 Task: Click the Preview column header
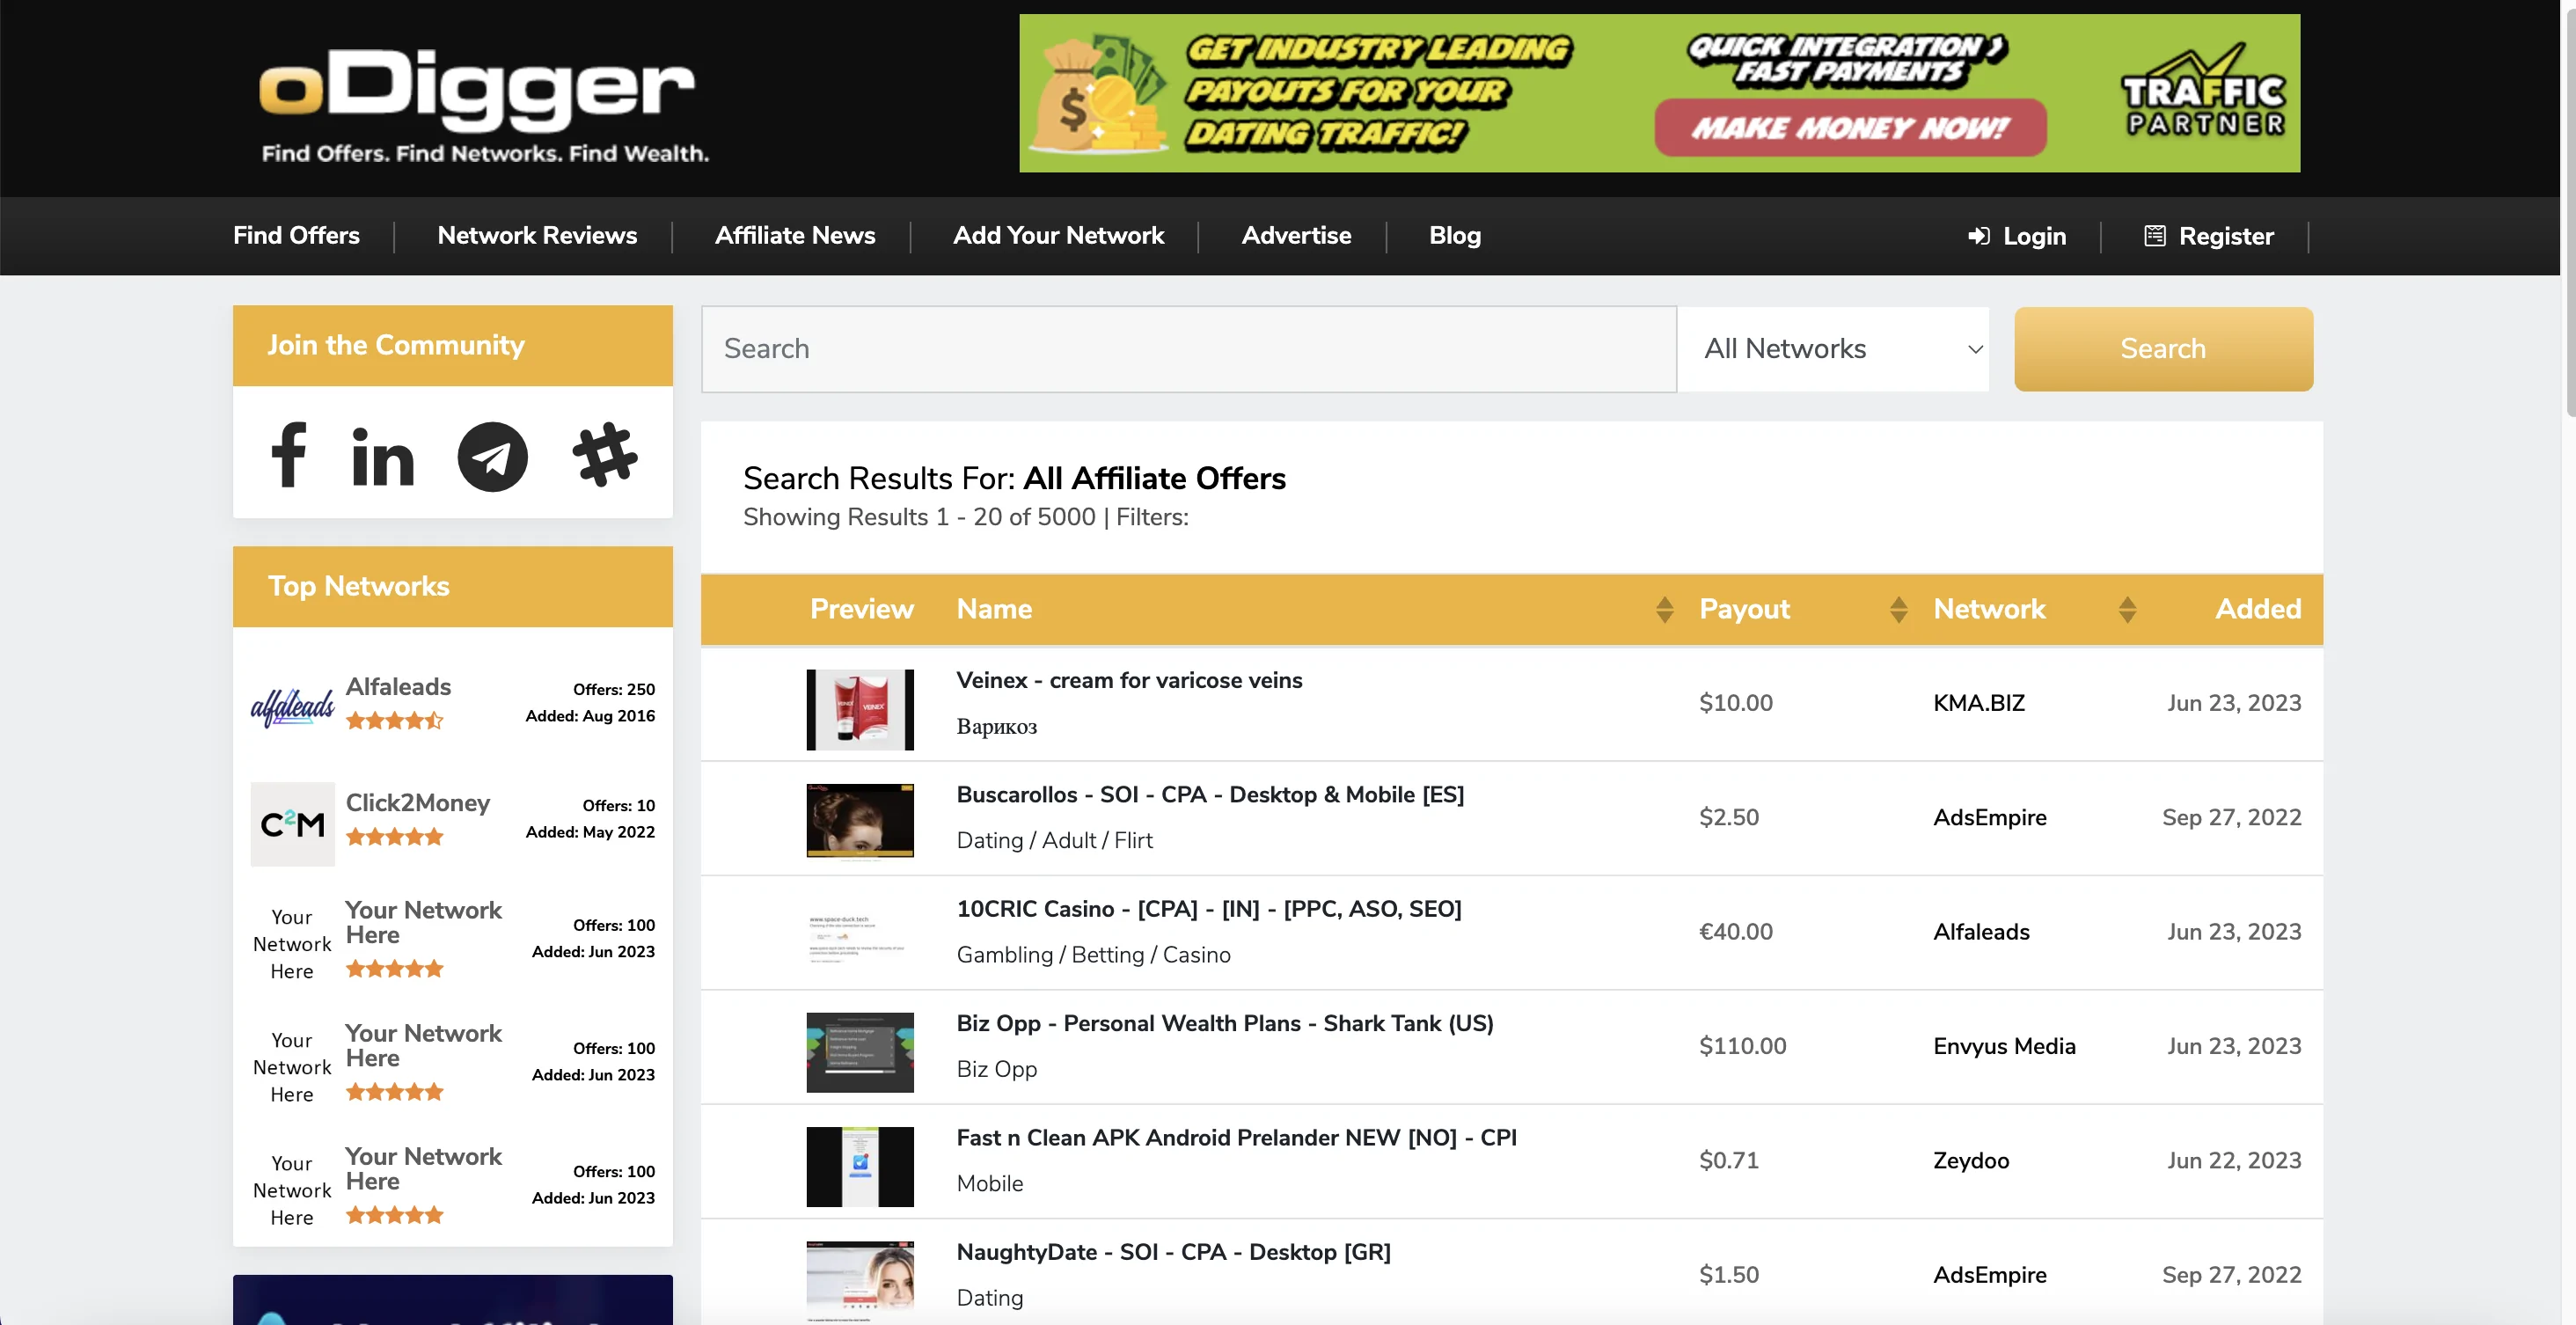pyautogui.click(x=861, y=609)
